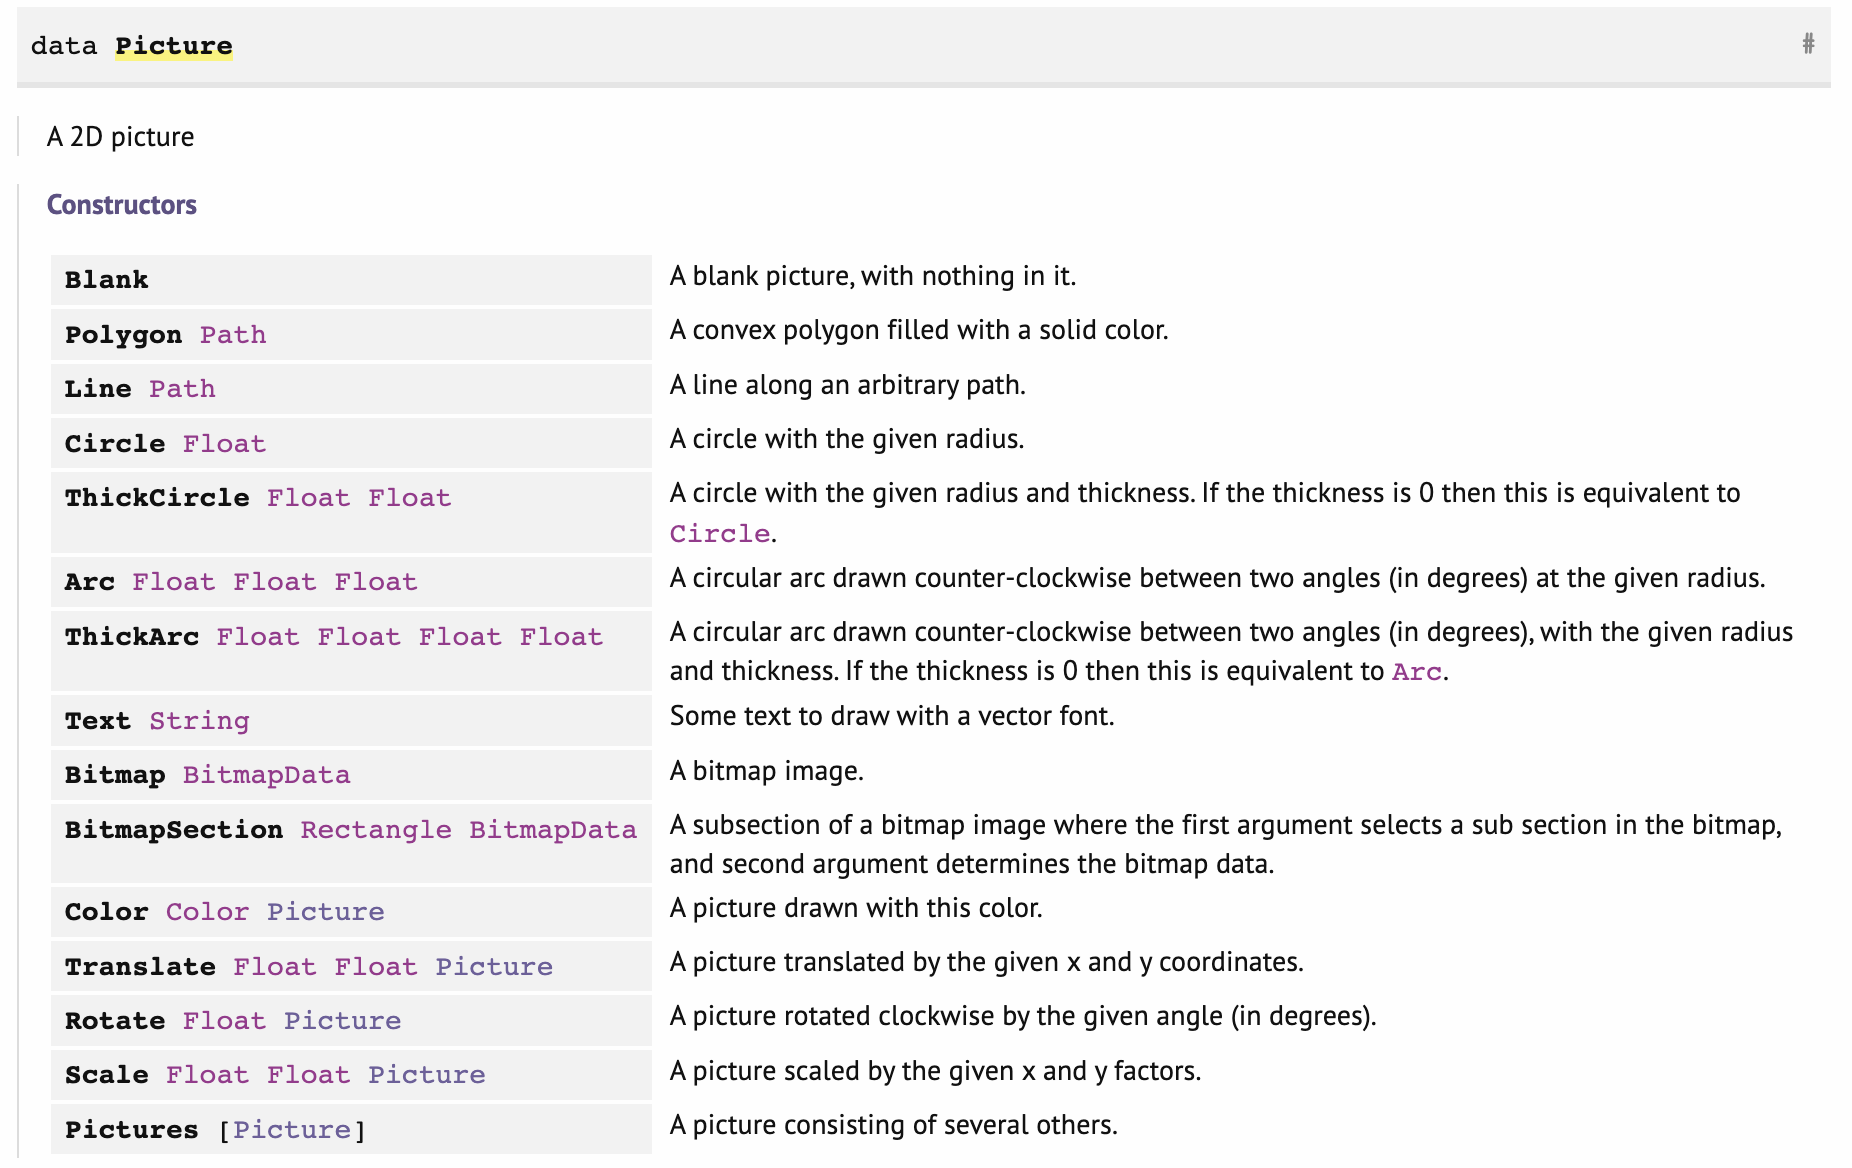Image resolution: width=1852 pixels, height=1168 pixels.
Task: Select the Polygon constructor name
Action: click(x=123, y=335)
